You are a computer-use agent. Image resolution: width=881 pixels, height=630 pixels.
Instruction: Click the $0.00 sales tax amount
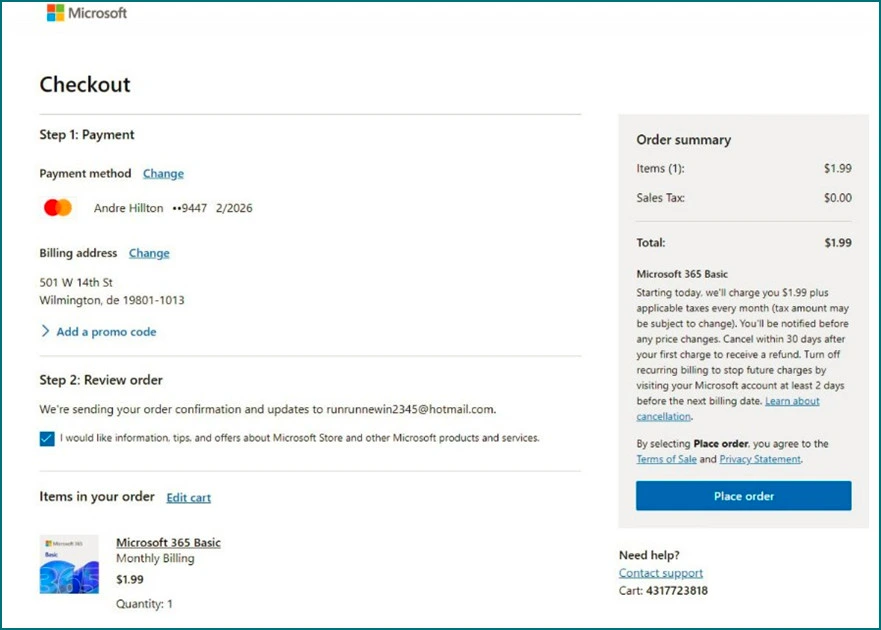(x=838, y=198)
